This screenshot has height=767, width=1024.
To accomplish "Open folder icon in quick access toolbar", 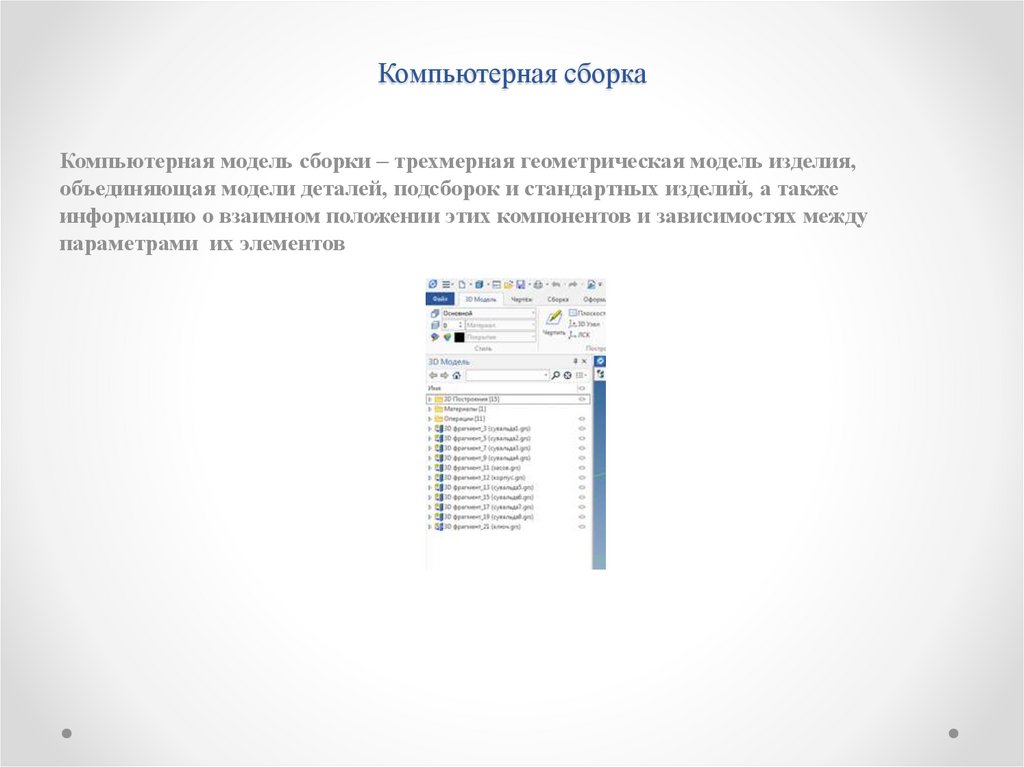I will 508,284.
